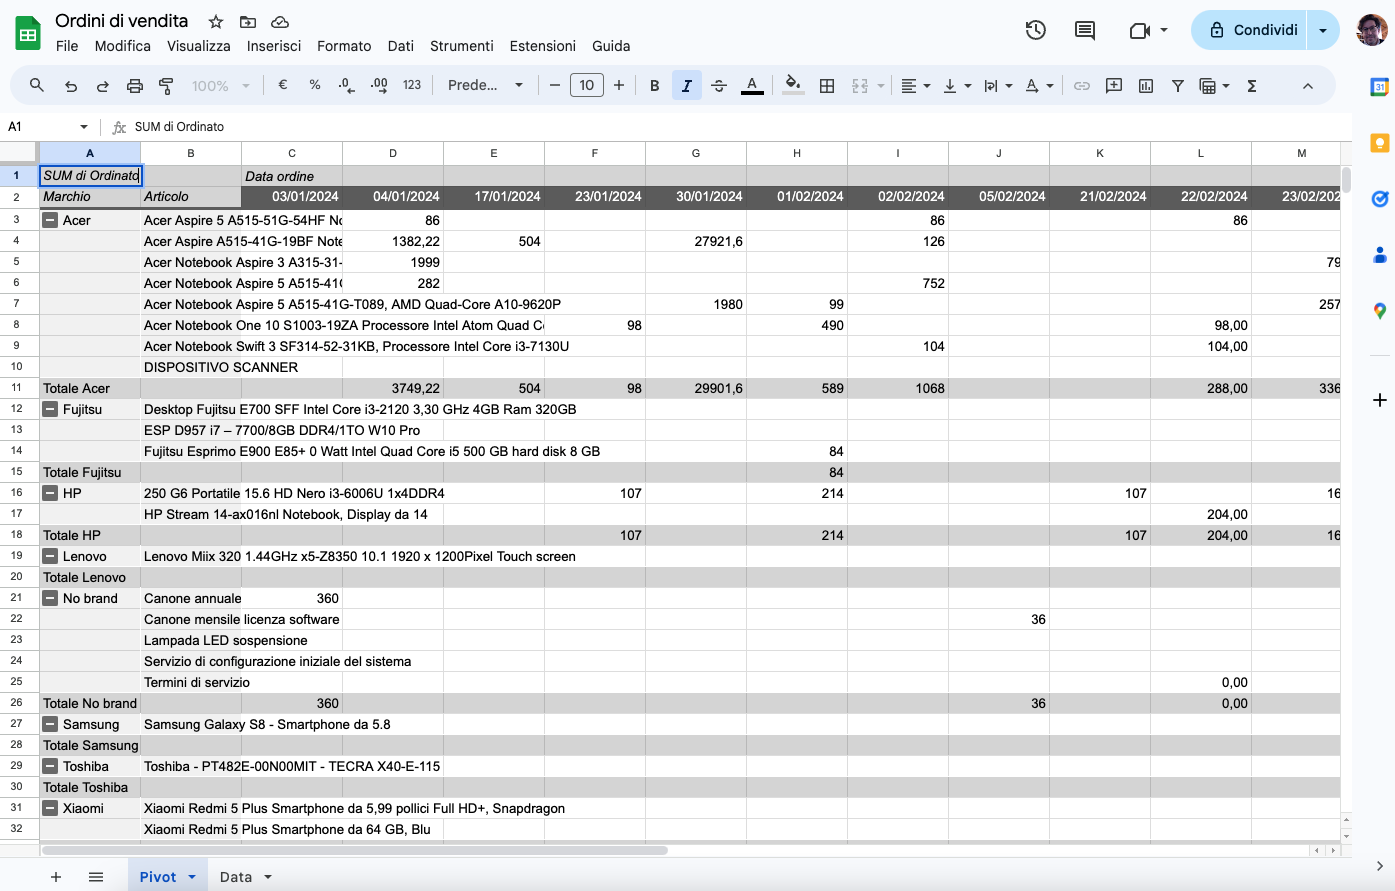This screenshot has width=1395, height=891.
Task: Collapse the Samsung group
Action: 50,724
